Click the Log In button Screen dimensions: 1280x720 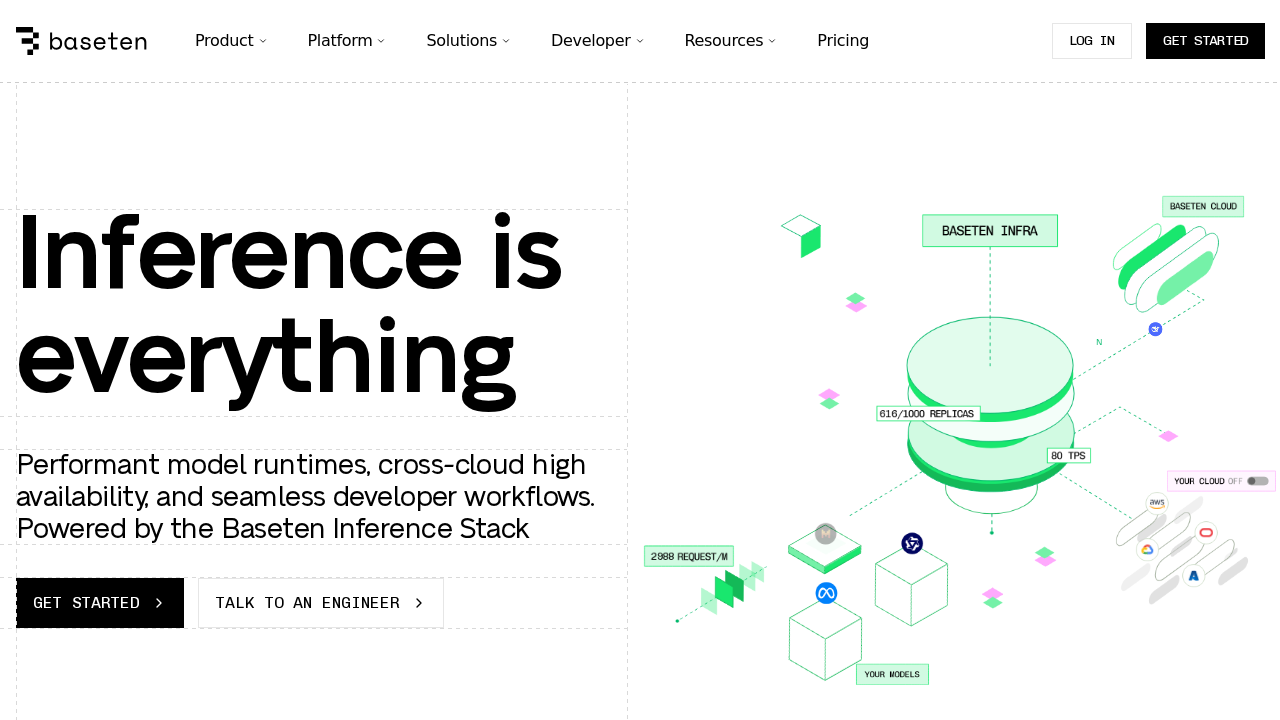[x=1091, y=41]
